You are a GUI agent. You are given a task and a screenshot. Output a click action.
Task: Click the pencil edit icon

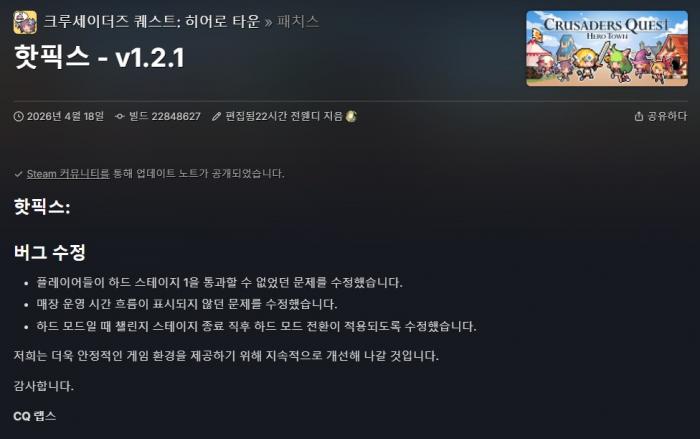(217, 117)
